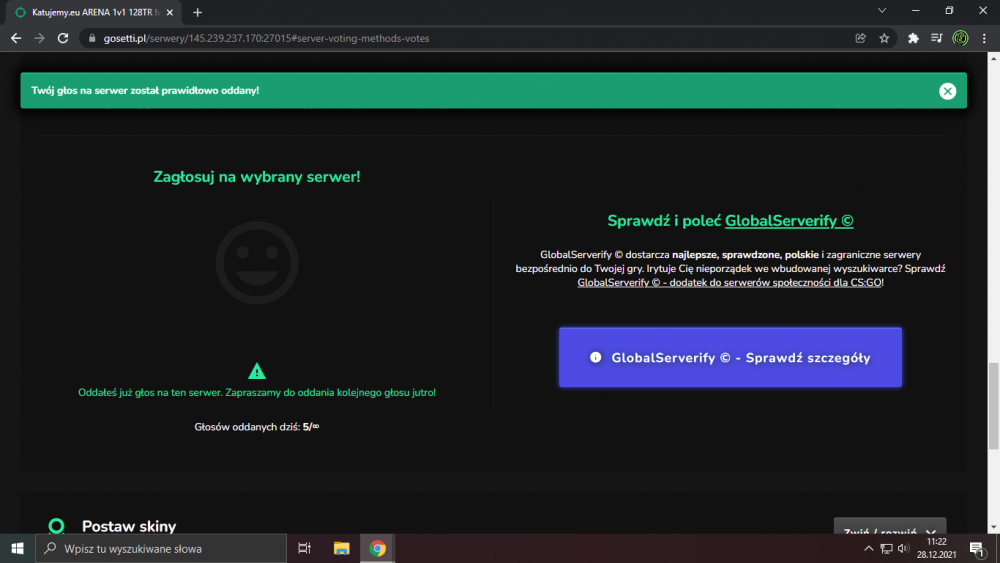The width and height of the screenshot is (1000, 563).
Task: Open a new browser tab
Action: tap(197, 12)
